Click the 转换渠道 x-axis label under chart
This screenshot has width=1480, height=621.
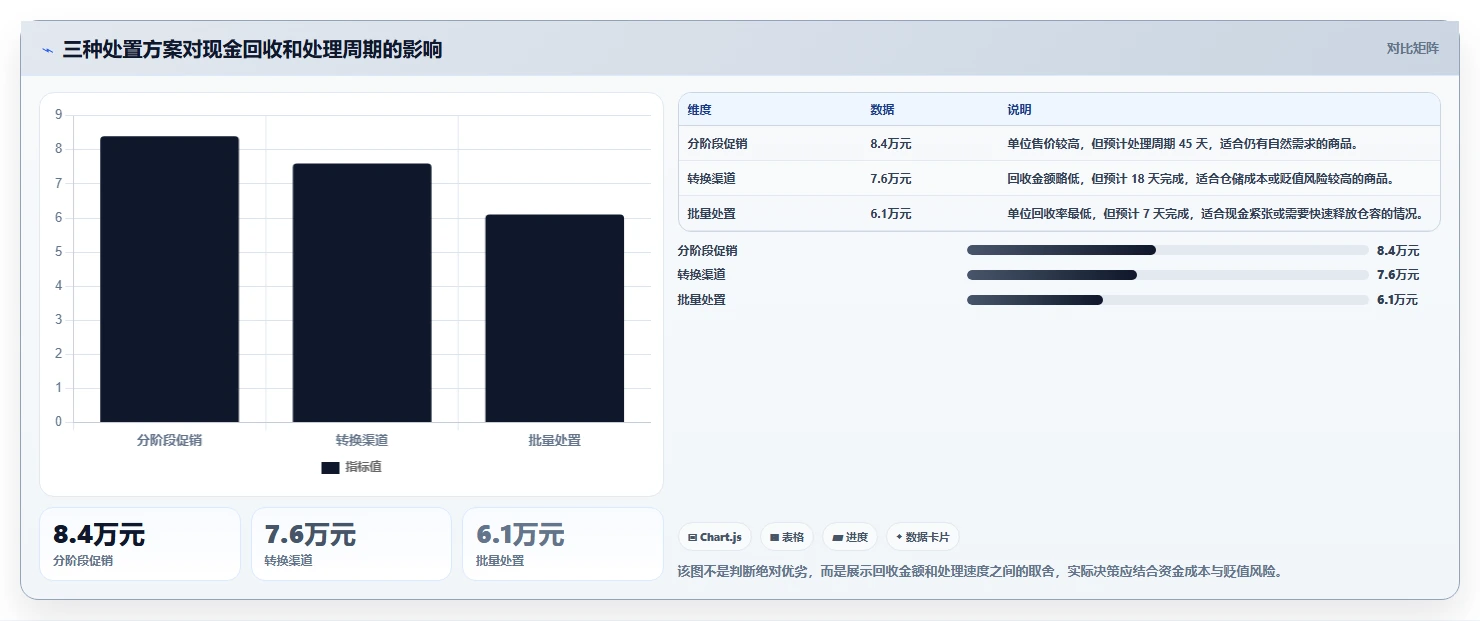(x=362, y=440)
